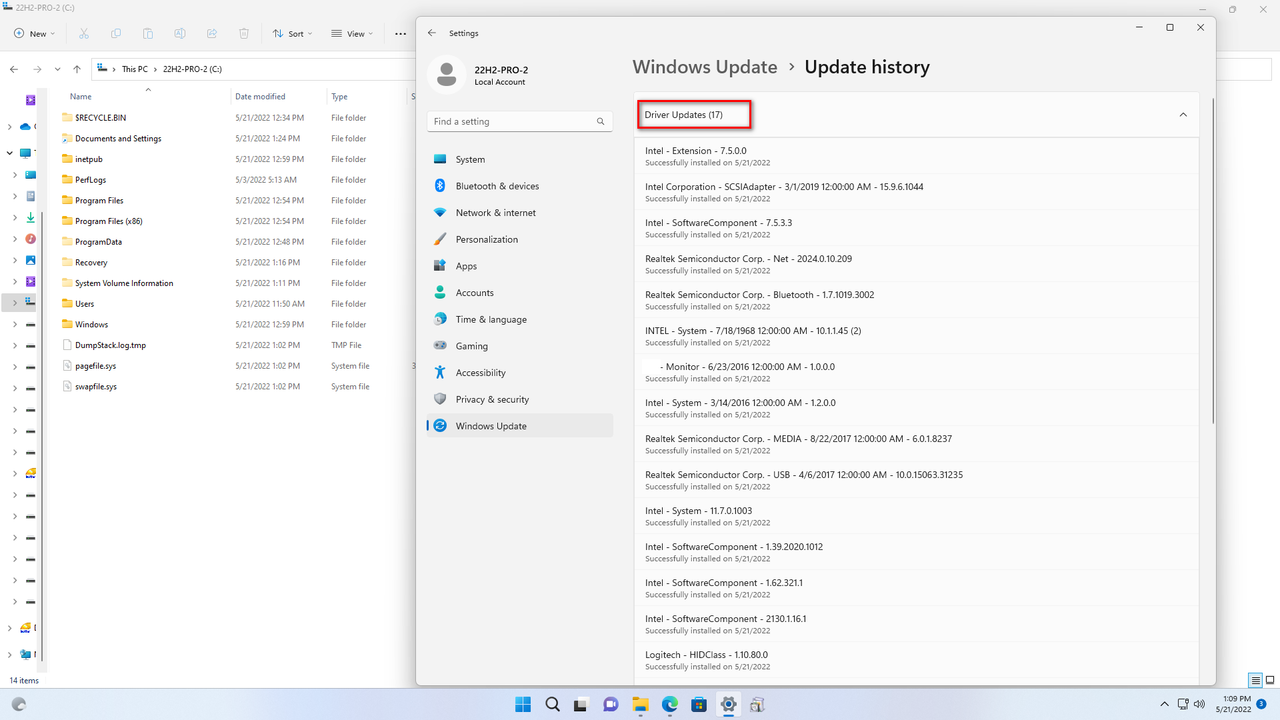
Task: Go up one folder level in File Explorer
Action: pos(77,69)
